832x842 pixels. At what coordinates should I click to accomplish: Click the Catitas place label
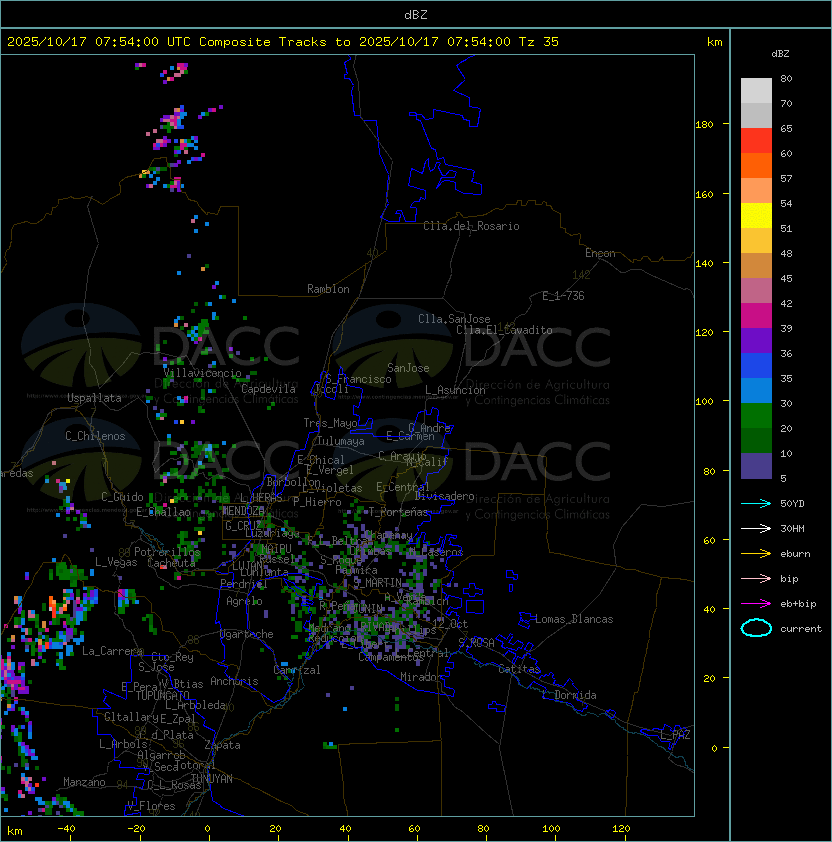click(519, 669)
